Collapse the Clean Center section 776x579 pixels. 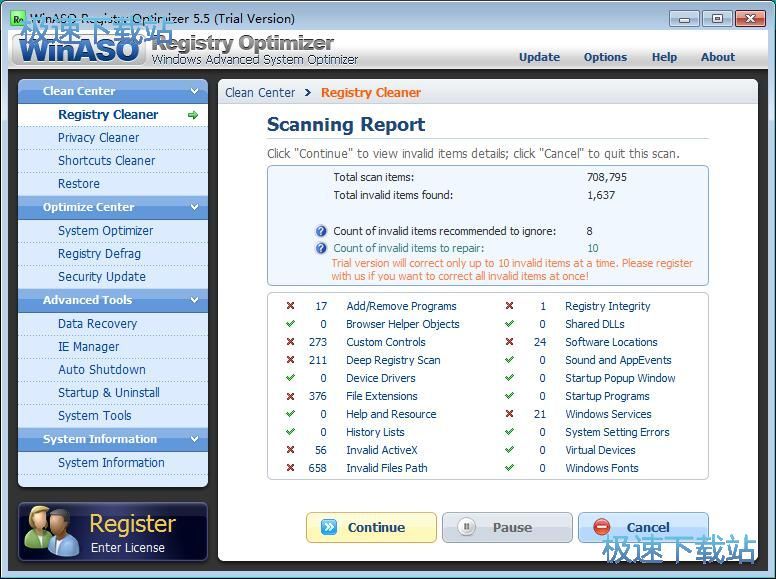tap(194, 91)
